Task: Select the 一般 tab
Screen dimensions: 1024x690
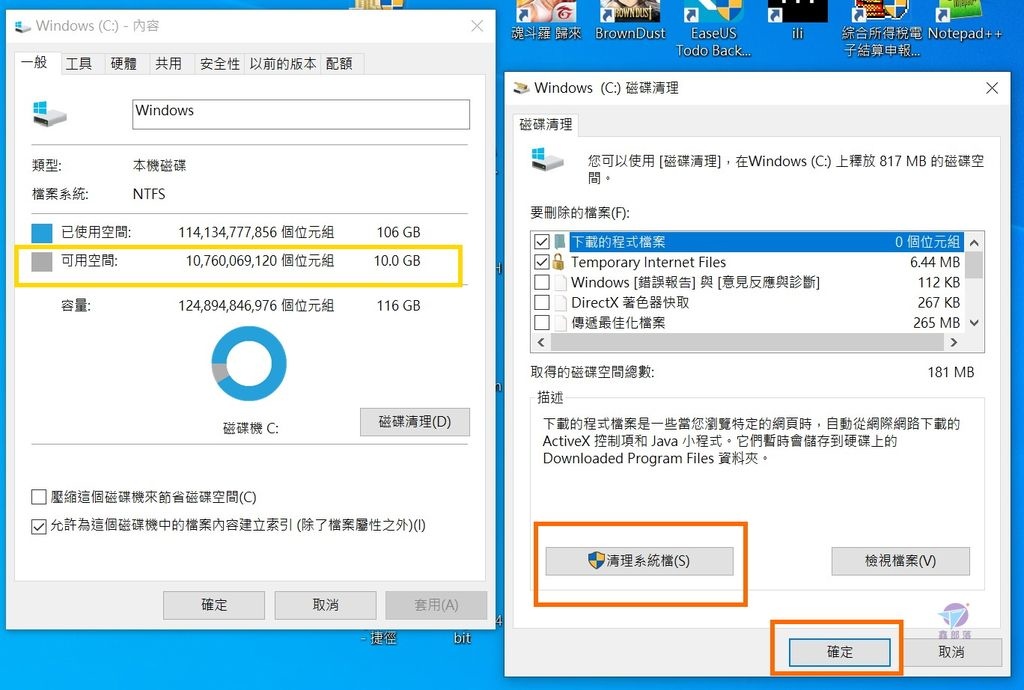Action: click(x=35, y=62)
